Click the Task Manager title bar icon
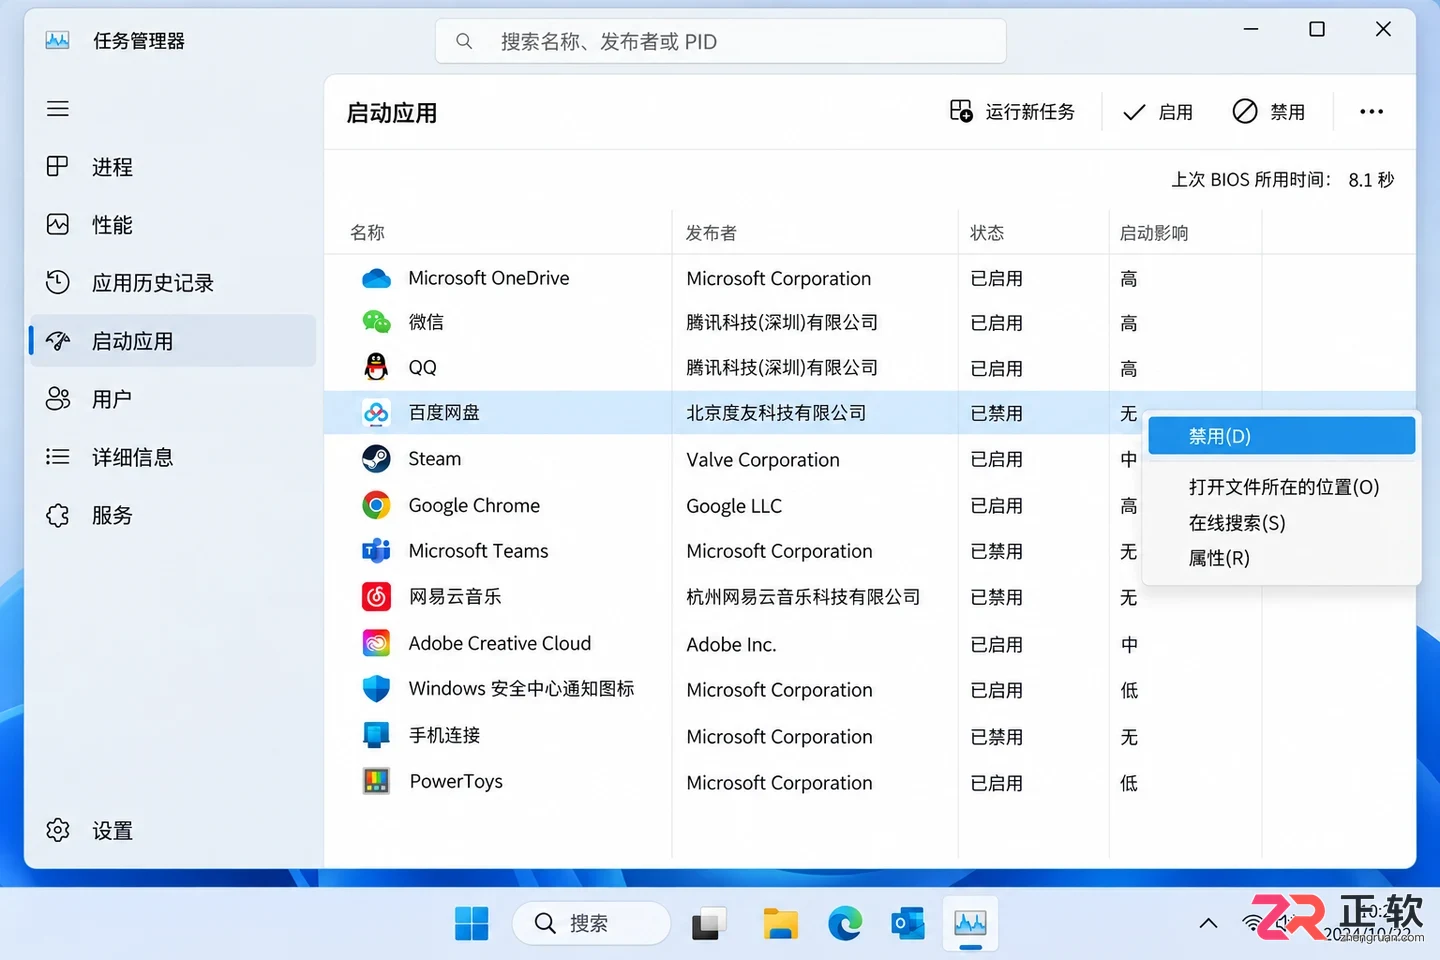The width and height of the screenshot is (1440, 960). pyautogui.click(x=58, y=40)
